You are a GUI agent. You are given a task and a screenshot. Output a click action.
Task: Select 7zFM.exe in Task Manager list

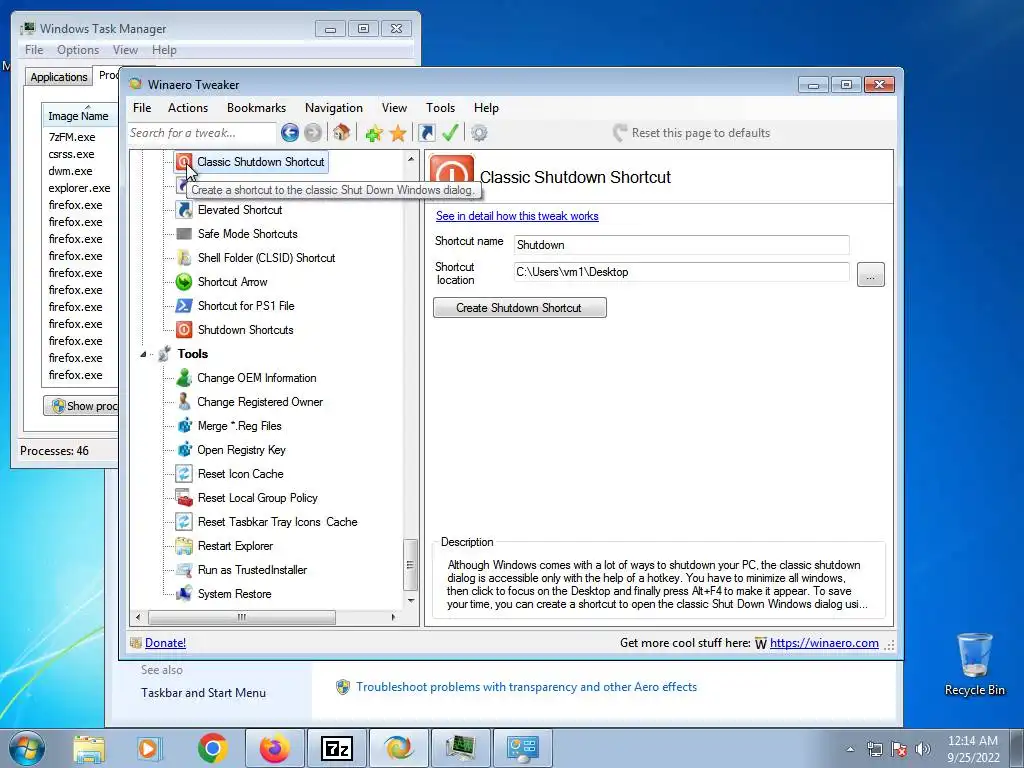(72, 137)
